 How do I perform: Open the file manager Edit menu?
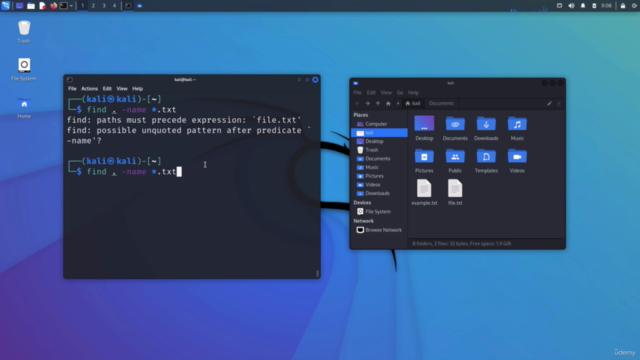[x=371, y=93]
